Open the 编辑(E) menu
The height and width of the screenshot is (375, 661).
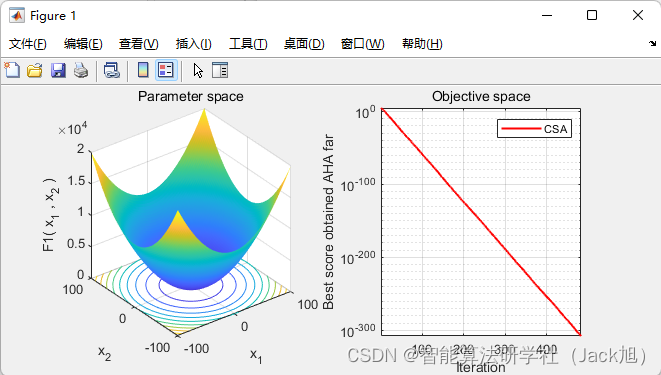83,44
